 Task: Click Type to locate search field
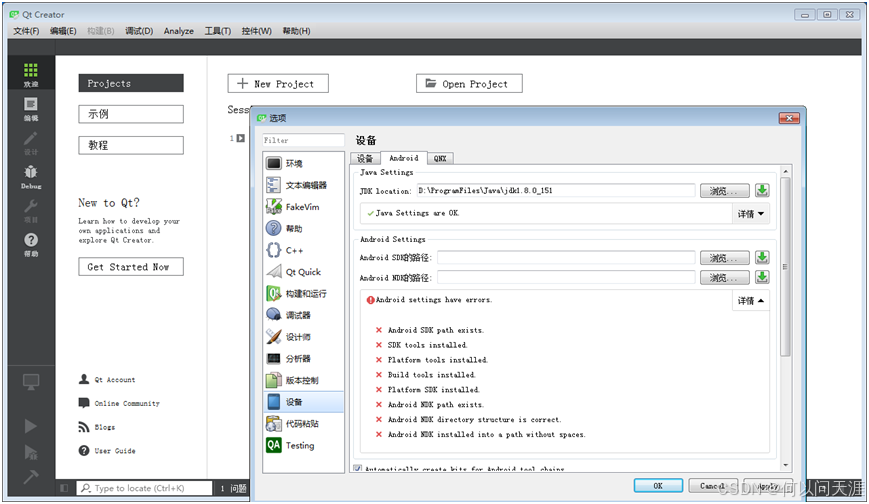pos(144,488)
